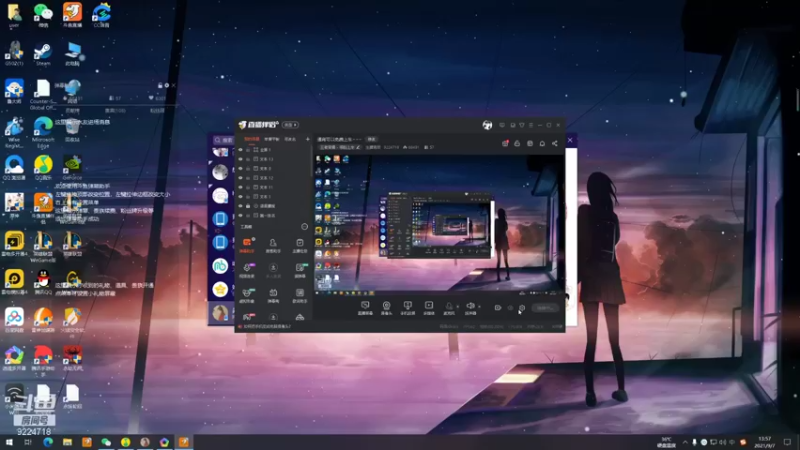Open the Tencent QQ penguin desktop shortcut
This screenshot has width=800, height=450.
click(43, 282)
